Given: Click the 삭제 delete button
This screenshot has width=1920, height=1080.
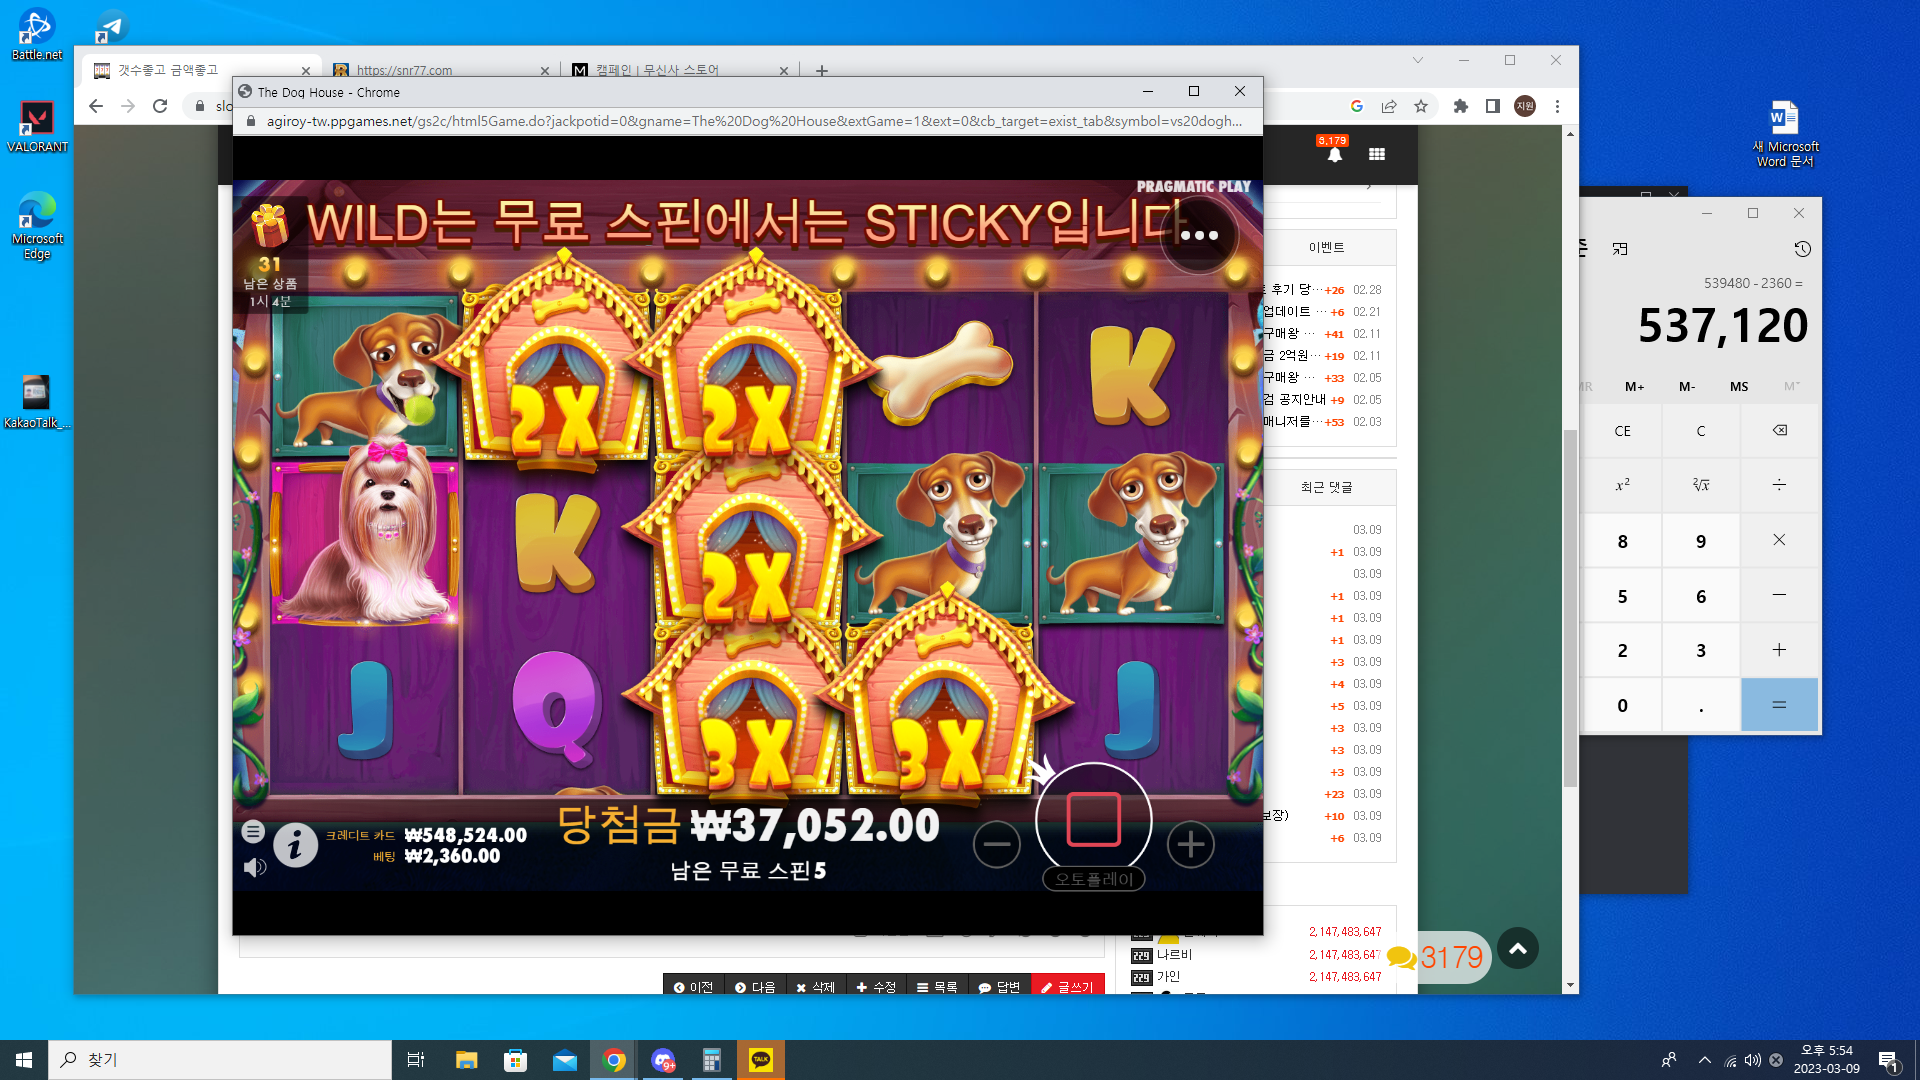Looking at the screenshot, I should pyautogui.click(x=816, y=986).
